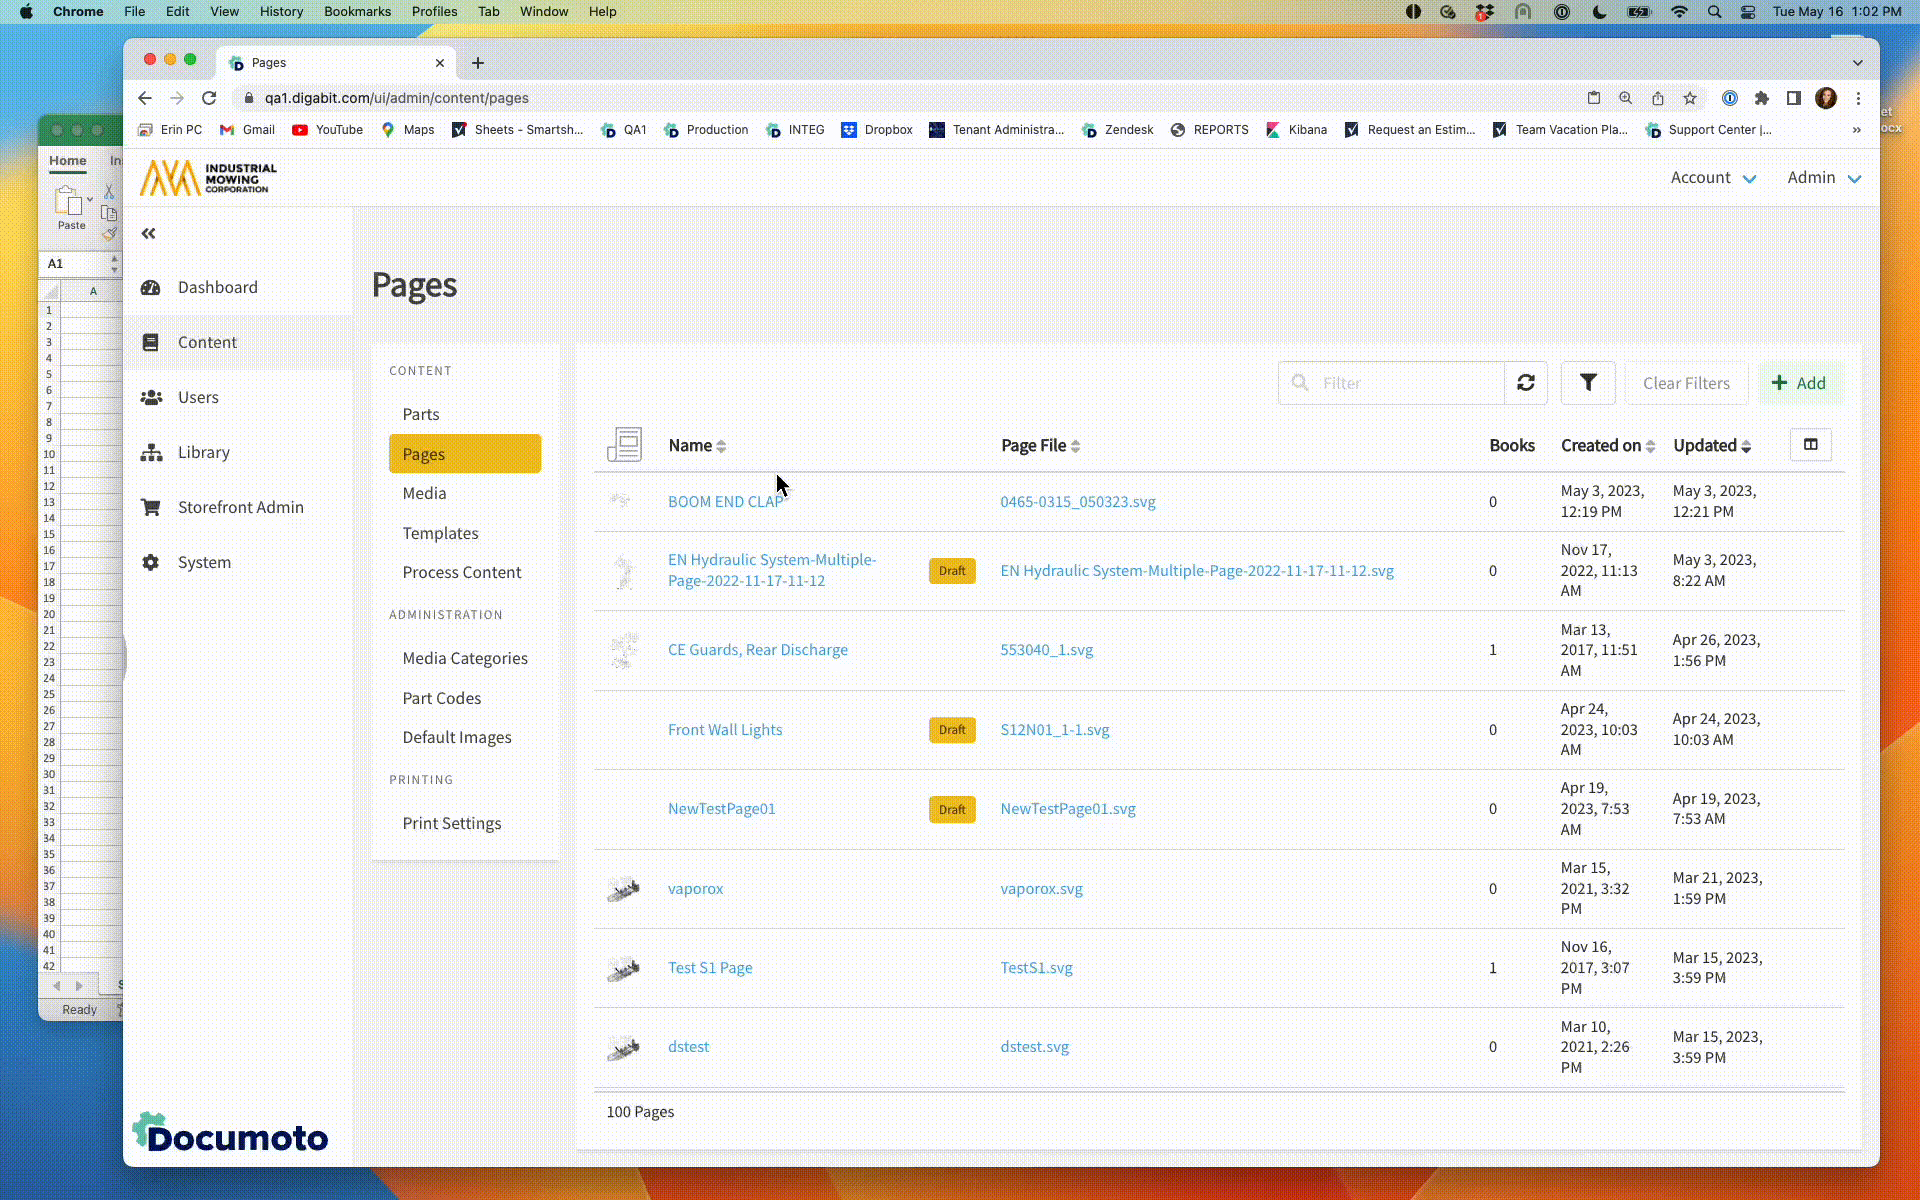
Task: Go to System gear in sidebar
Action: pyautogui.click(x=151, y=562)
